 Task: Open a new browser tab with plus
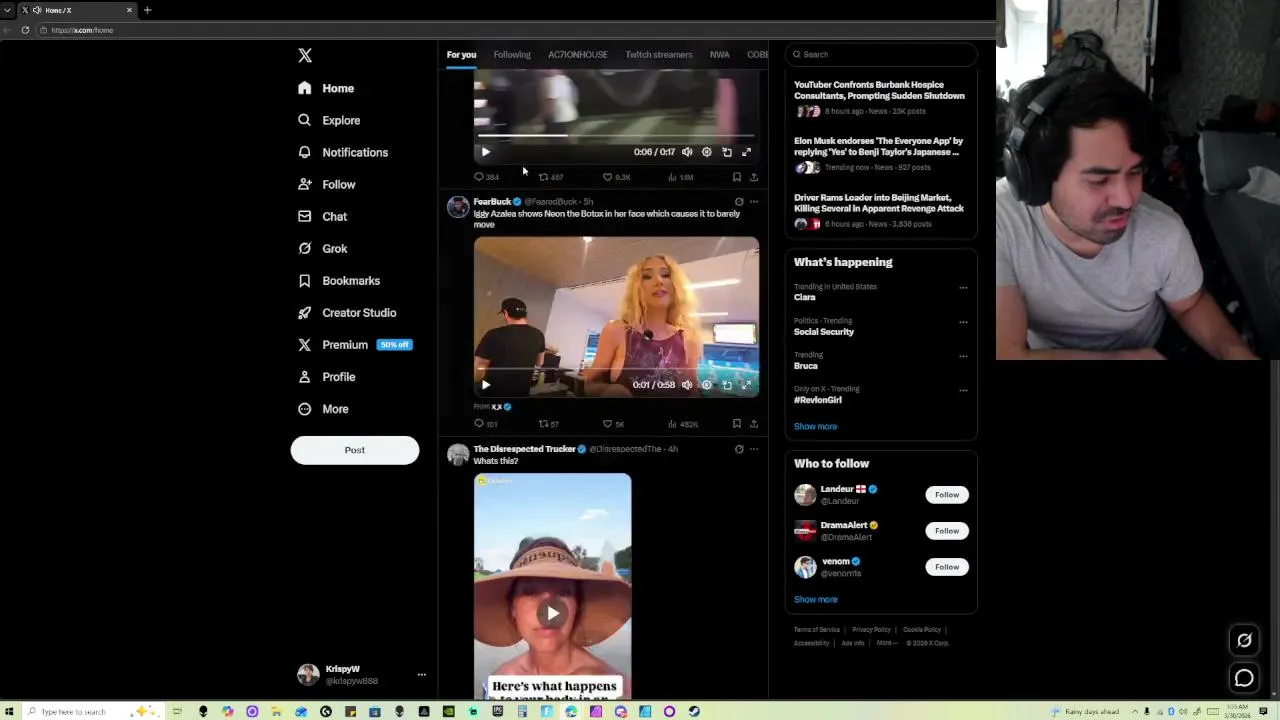[147, 10]
